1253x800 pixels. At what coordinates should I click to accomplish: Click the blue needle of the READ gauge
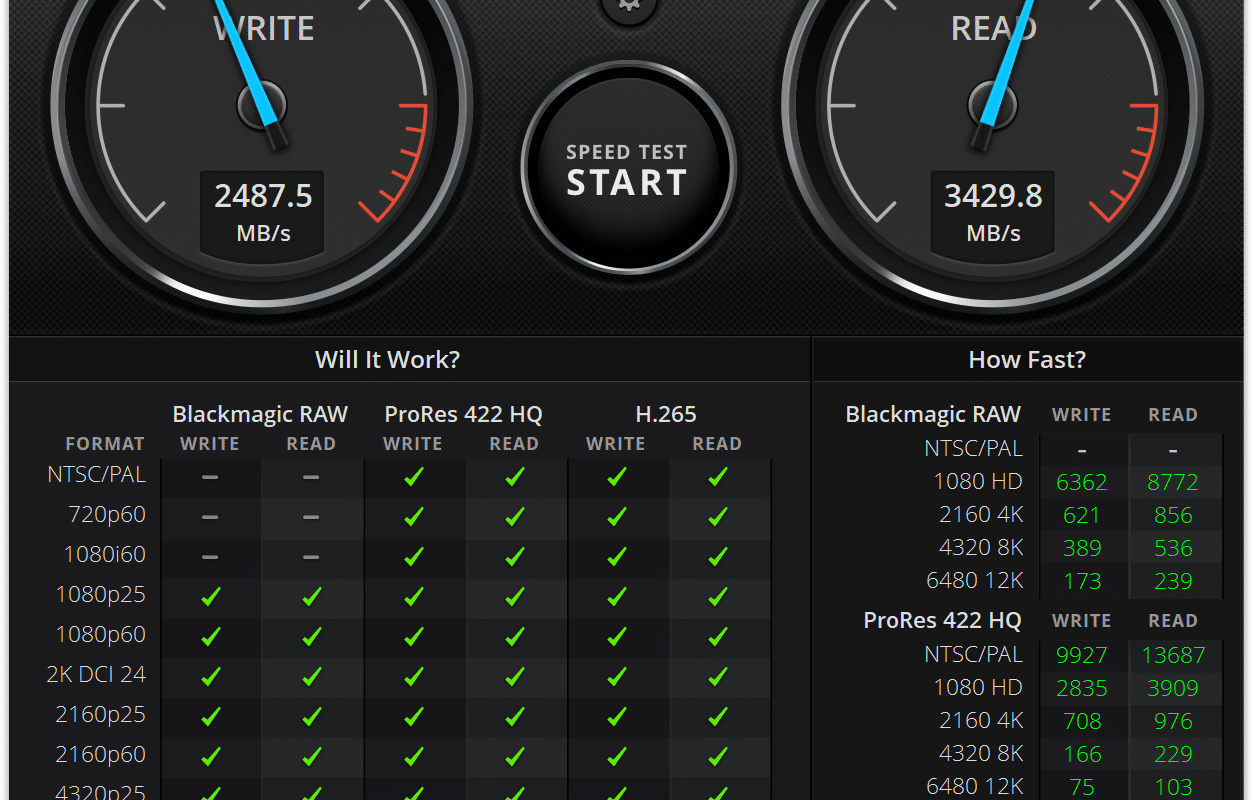click(1006, 62)
